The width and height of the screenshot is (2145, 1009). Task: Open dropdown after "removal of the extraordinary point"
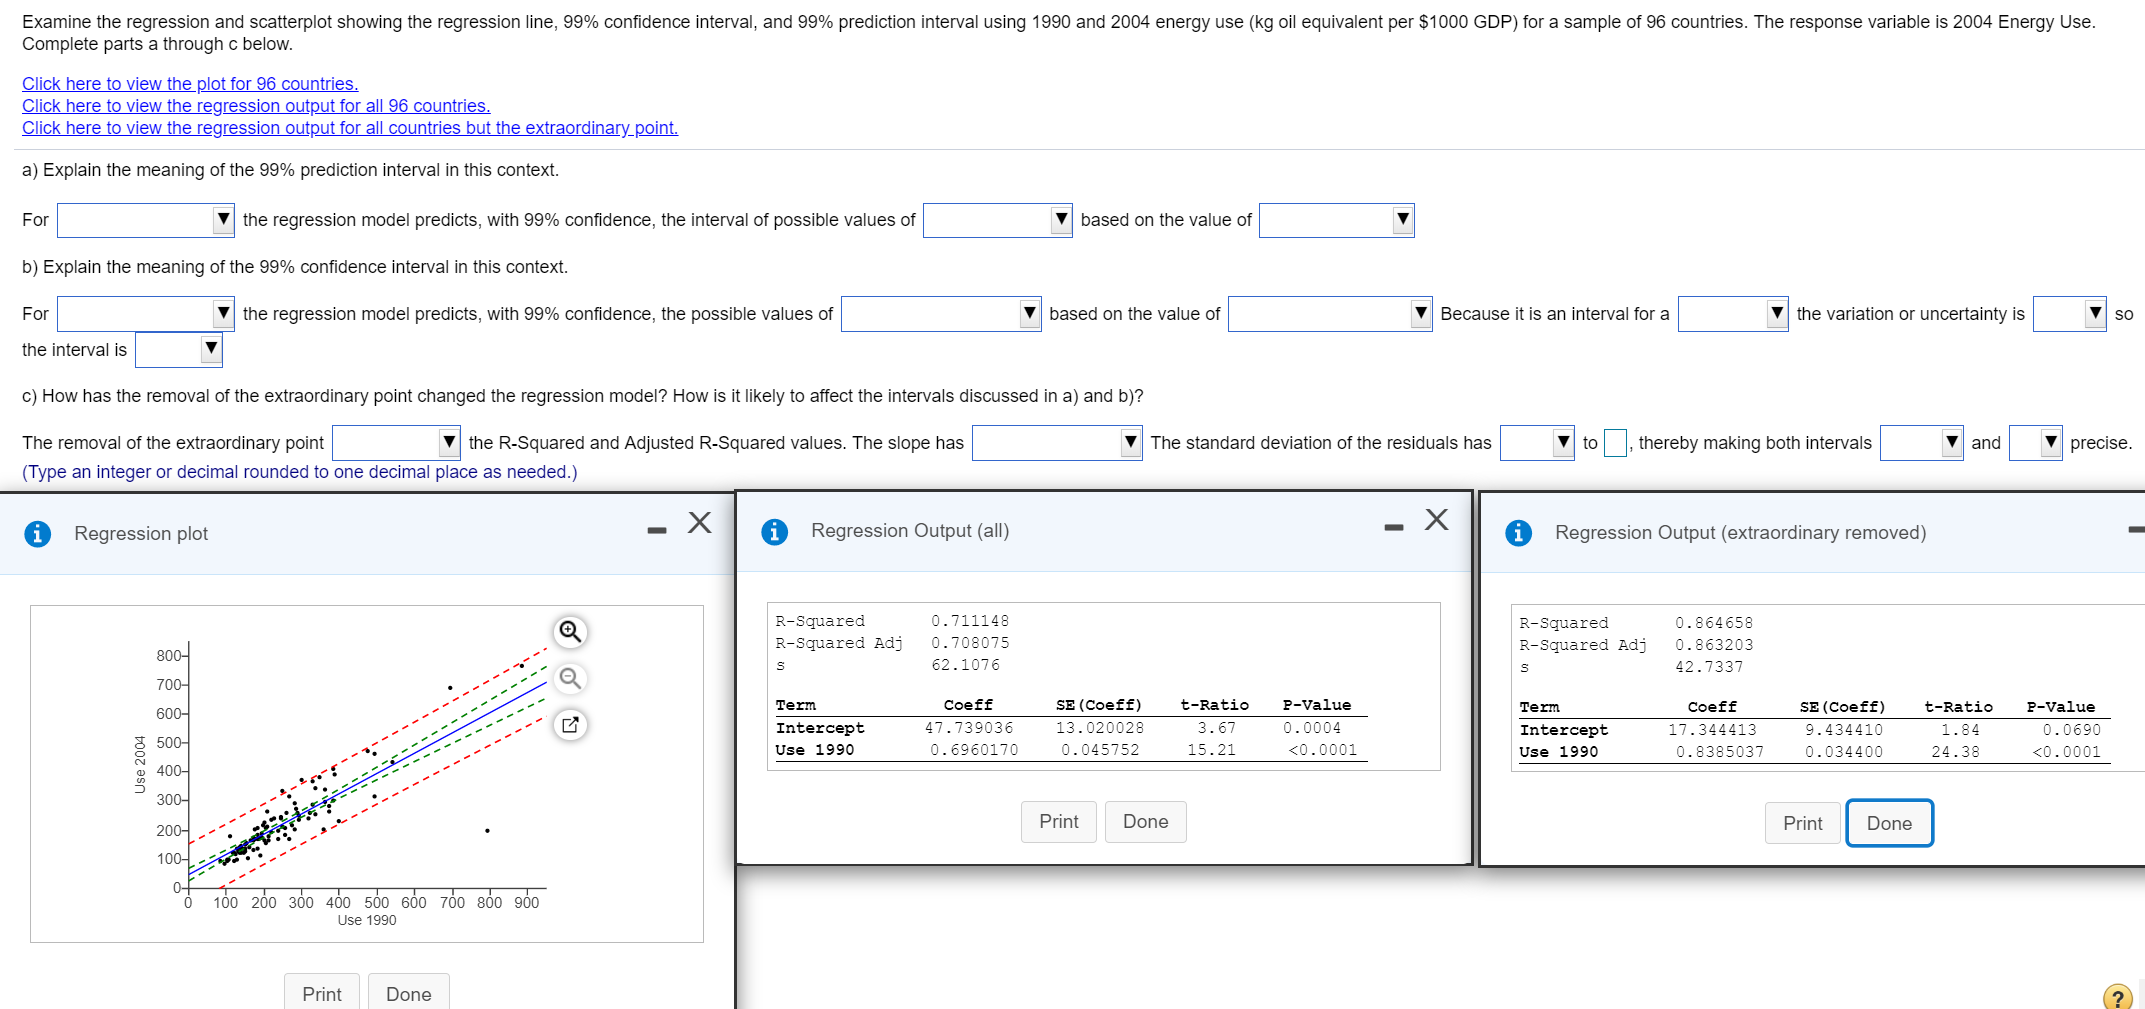point(396,443)
